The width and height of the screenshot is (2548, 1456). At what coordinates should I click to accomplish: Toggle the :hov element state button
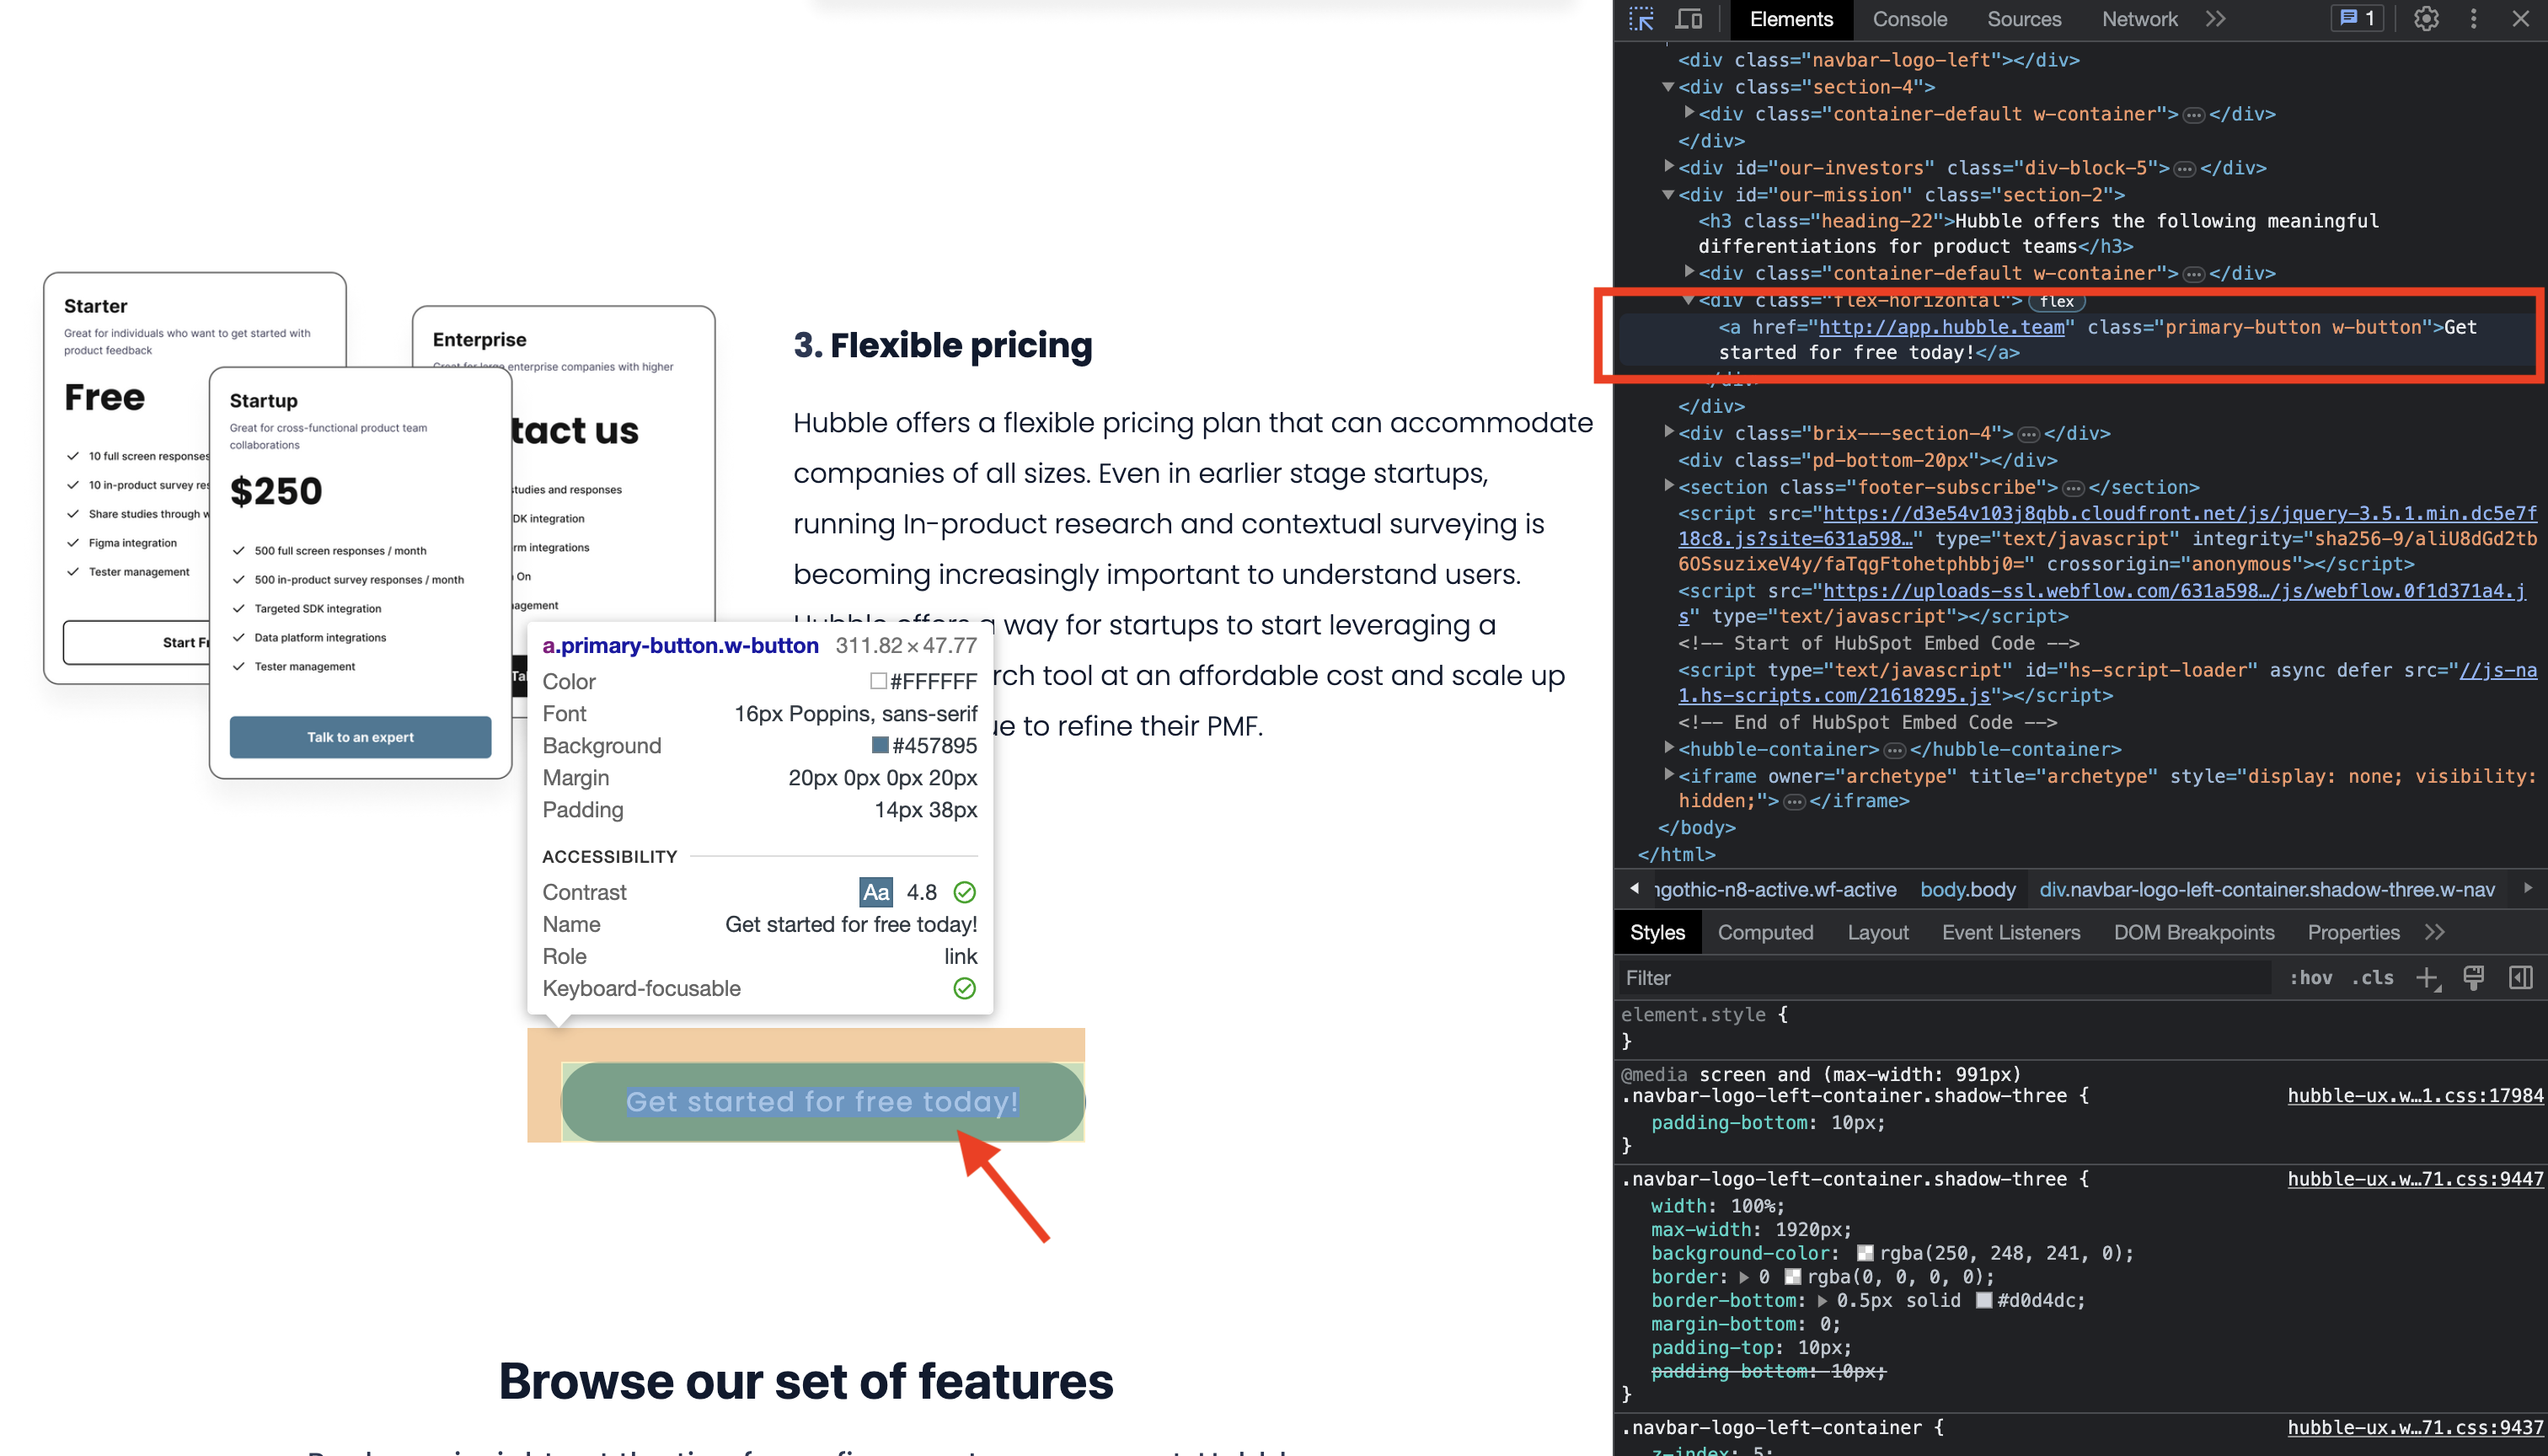(2310, 978)
